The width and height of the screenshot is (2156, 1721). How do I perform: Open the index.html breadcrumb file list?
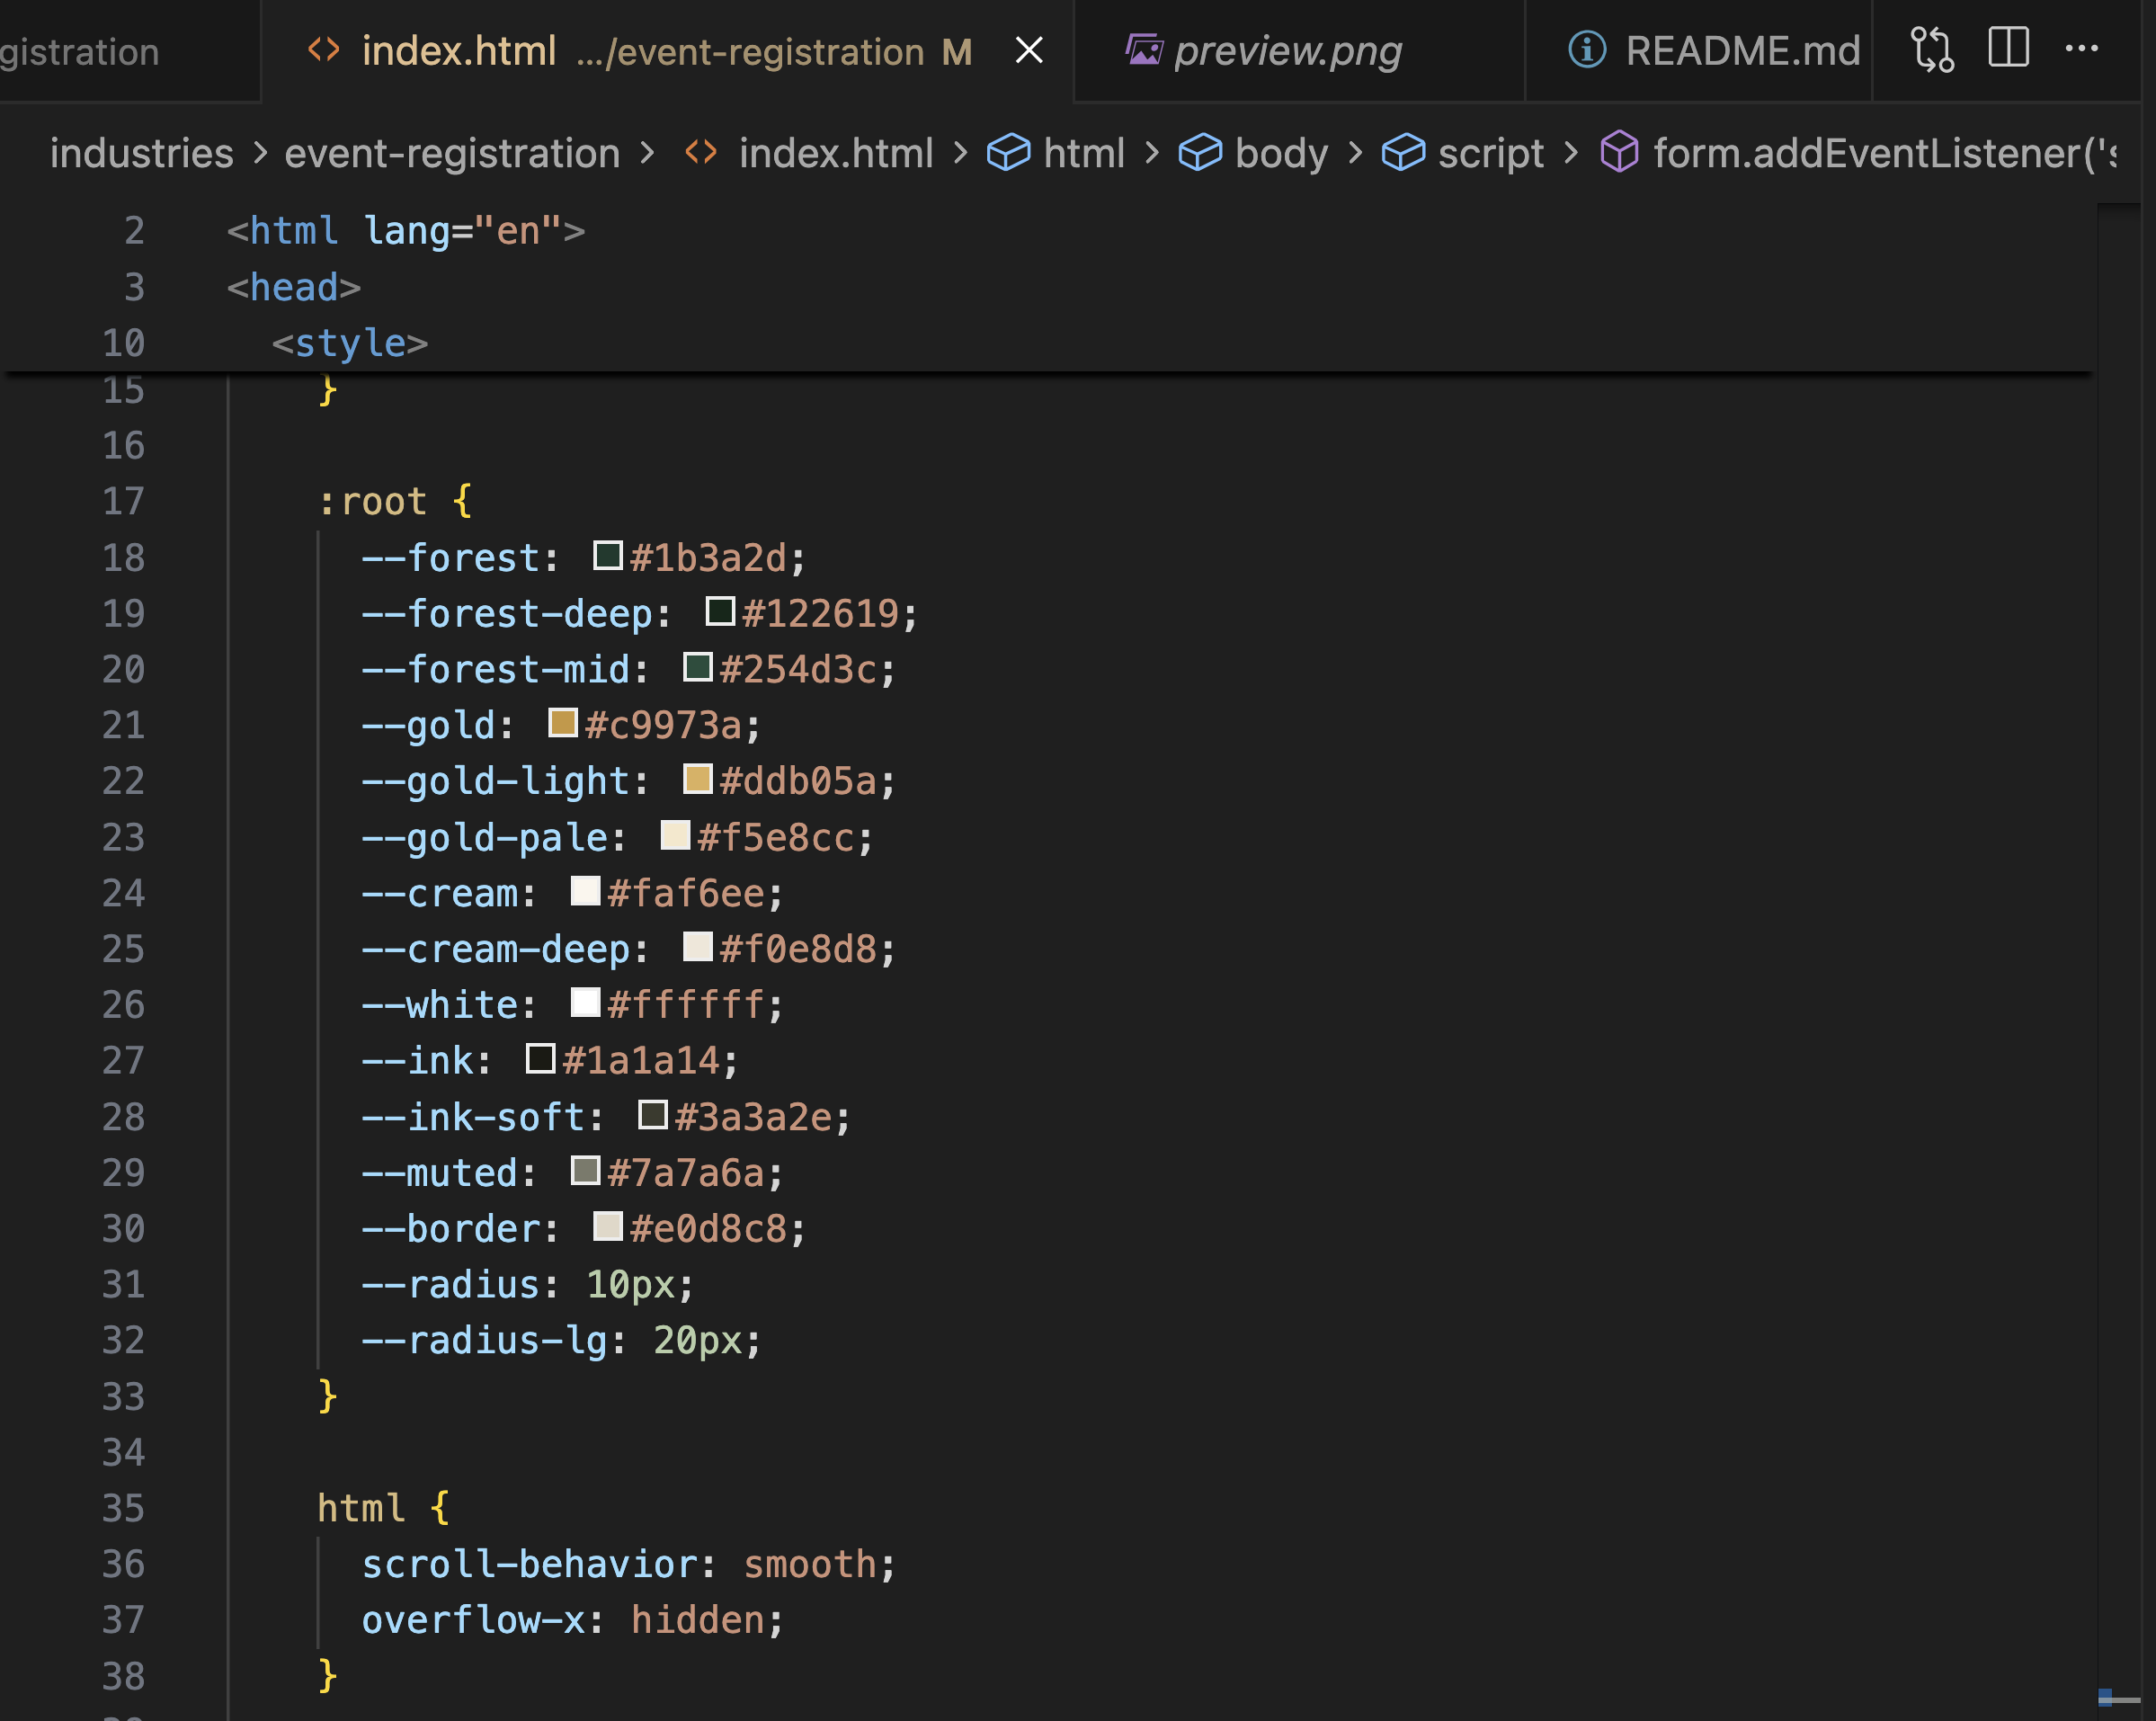(835, 153)
